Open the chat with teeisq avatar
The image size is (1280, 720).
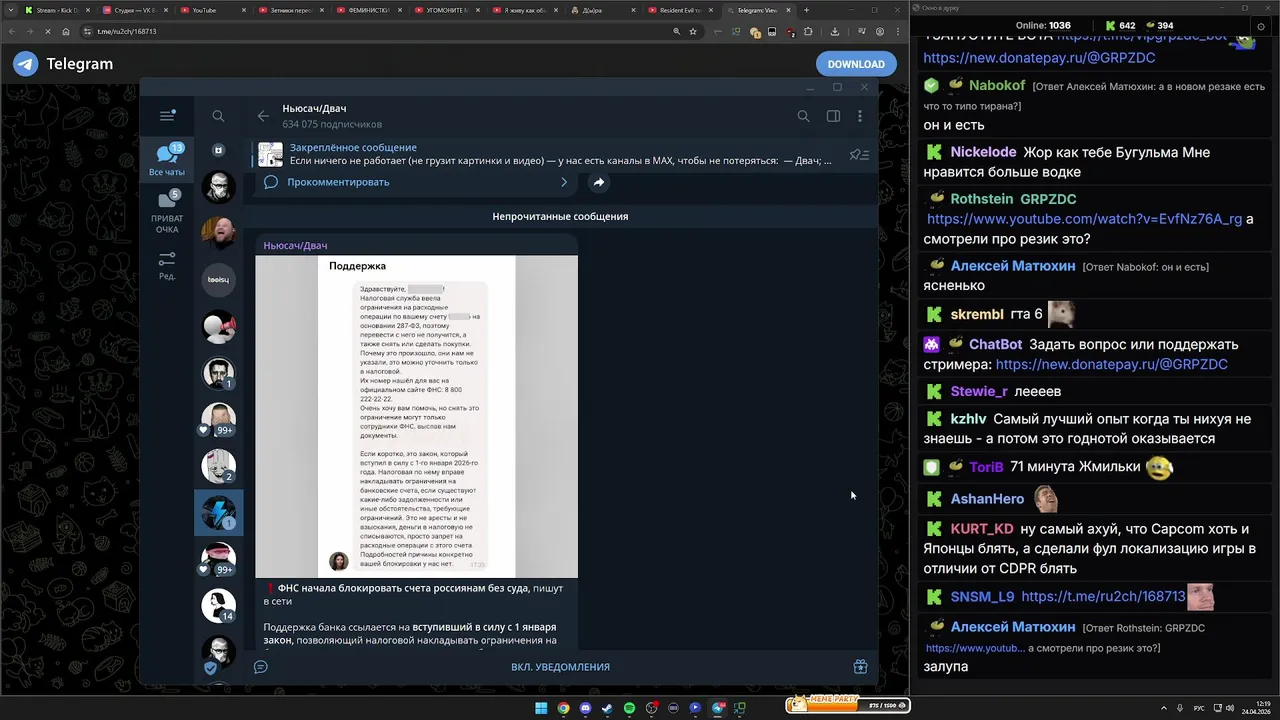click(218, 280)
